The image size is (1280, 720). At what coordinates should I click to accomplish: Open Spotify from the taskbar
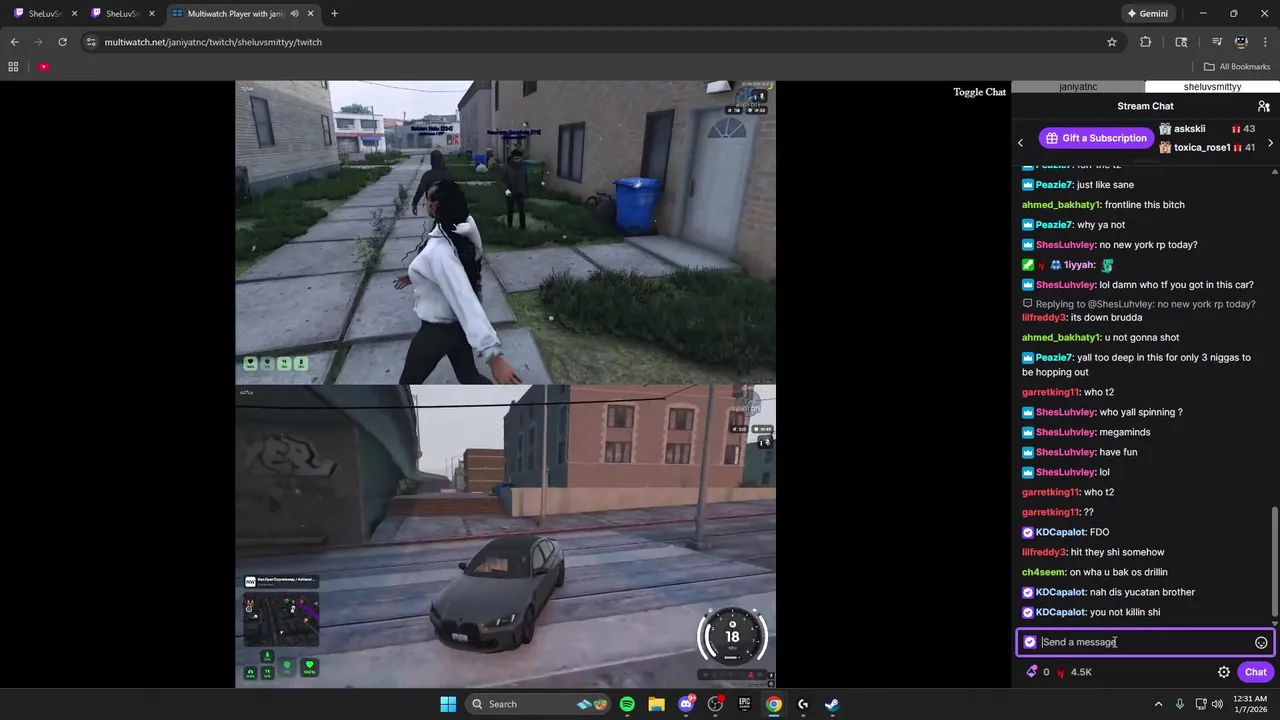click(x=627, y=704)
